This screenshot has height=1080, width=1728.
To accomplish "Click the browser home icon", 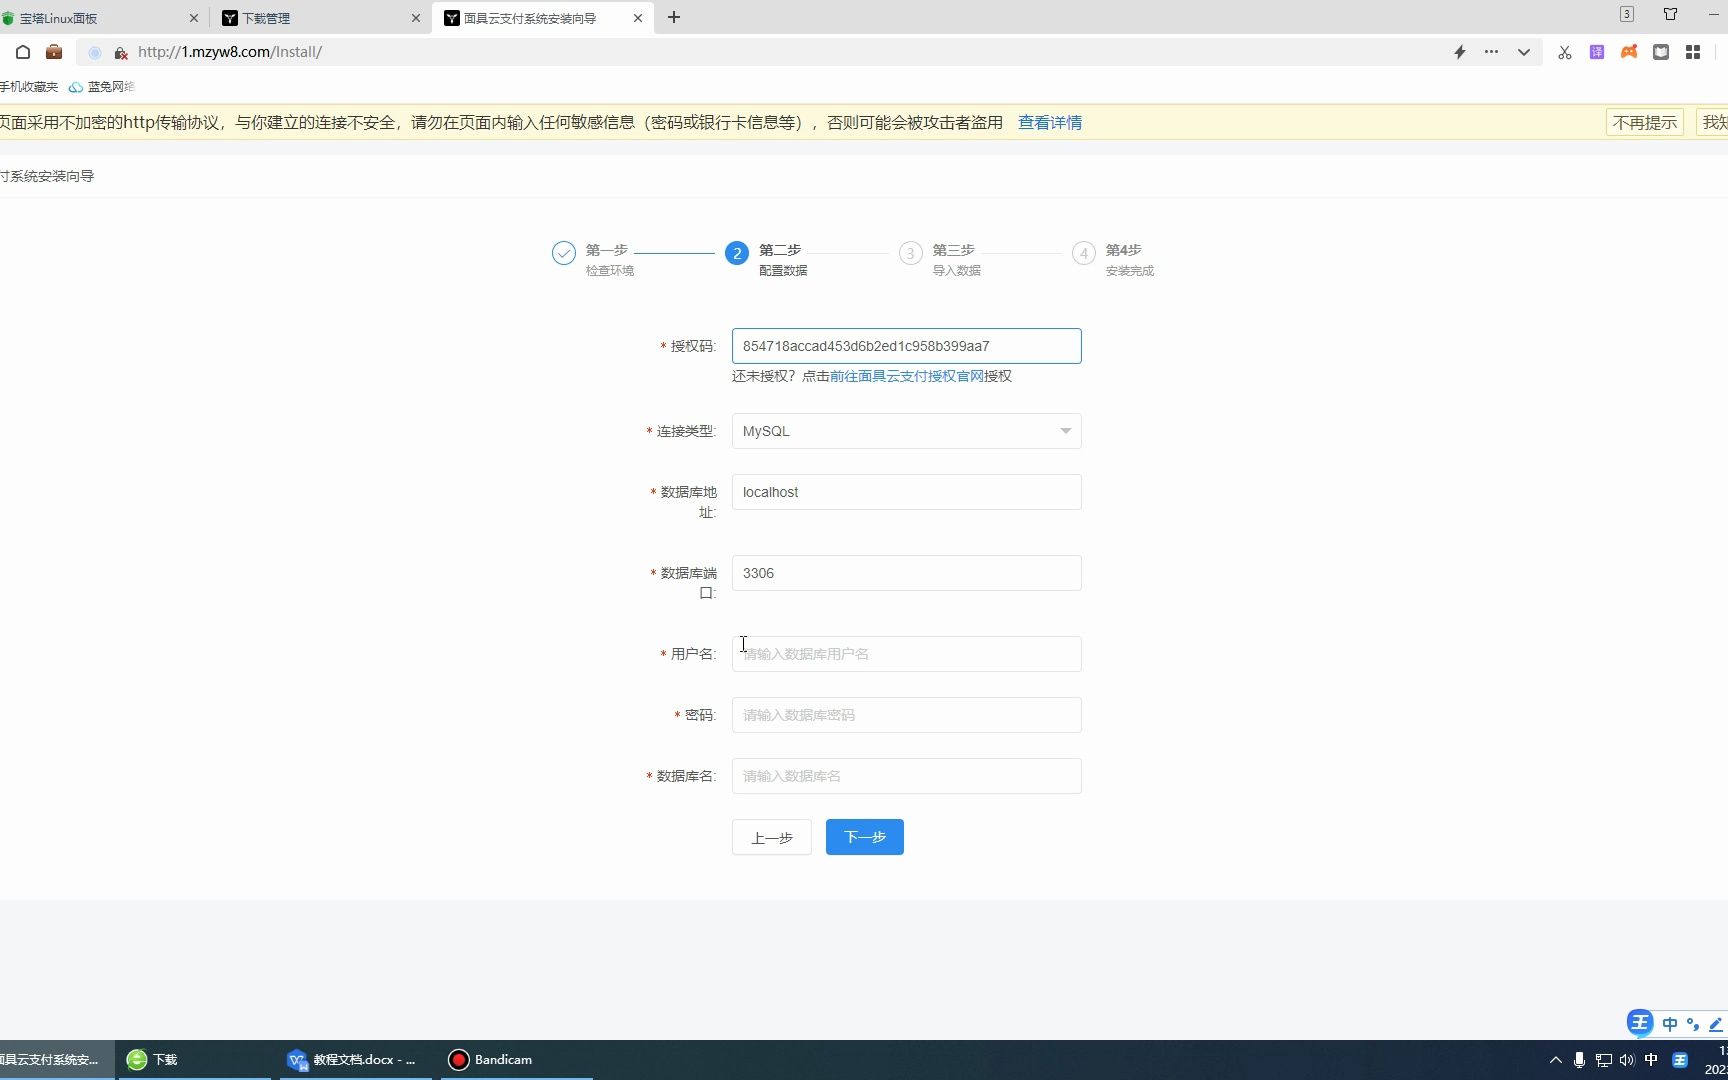I will coord(23,52).
